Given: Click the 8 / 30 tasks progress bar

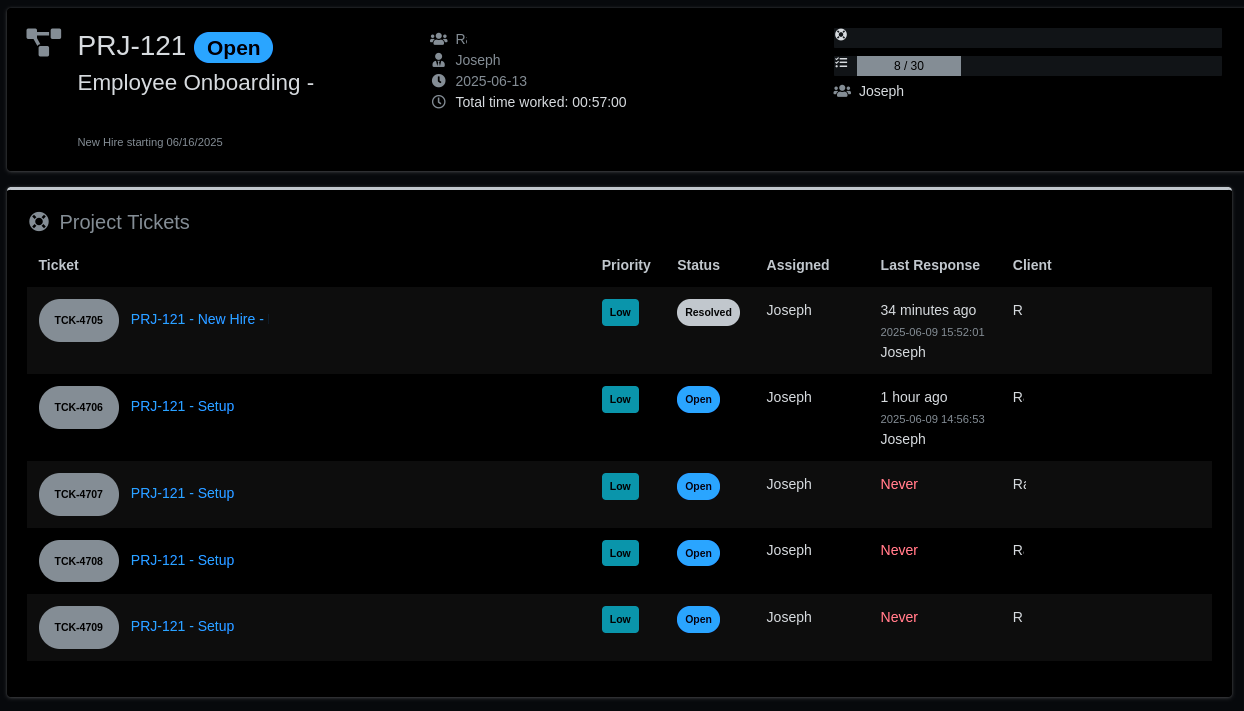Looking at the screenshot, I should point(1039,66).
